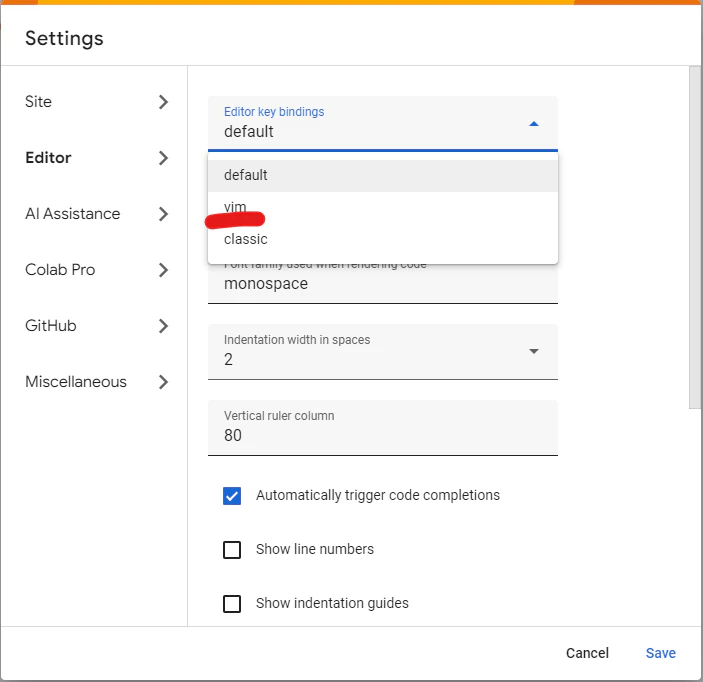Open the Indentation width in spaces dropdown
703x682 pixels.
point(533,351)
